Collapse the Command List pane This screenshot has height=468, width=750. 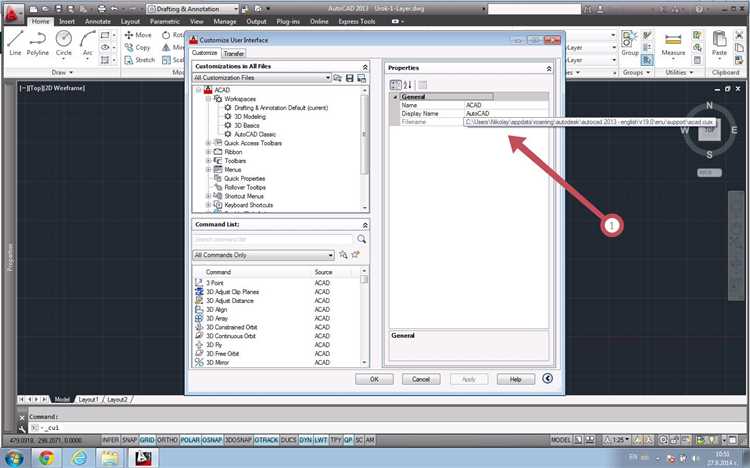tap(365, 224)
